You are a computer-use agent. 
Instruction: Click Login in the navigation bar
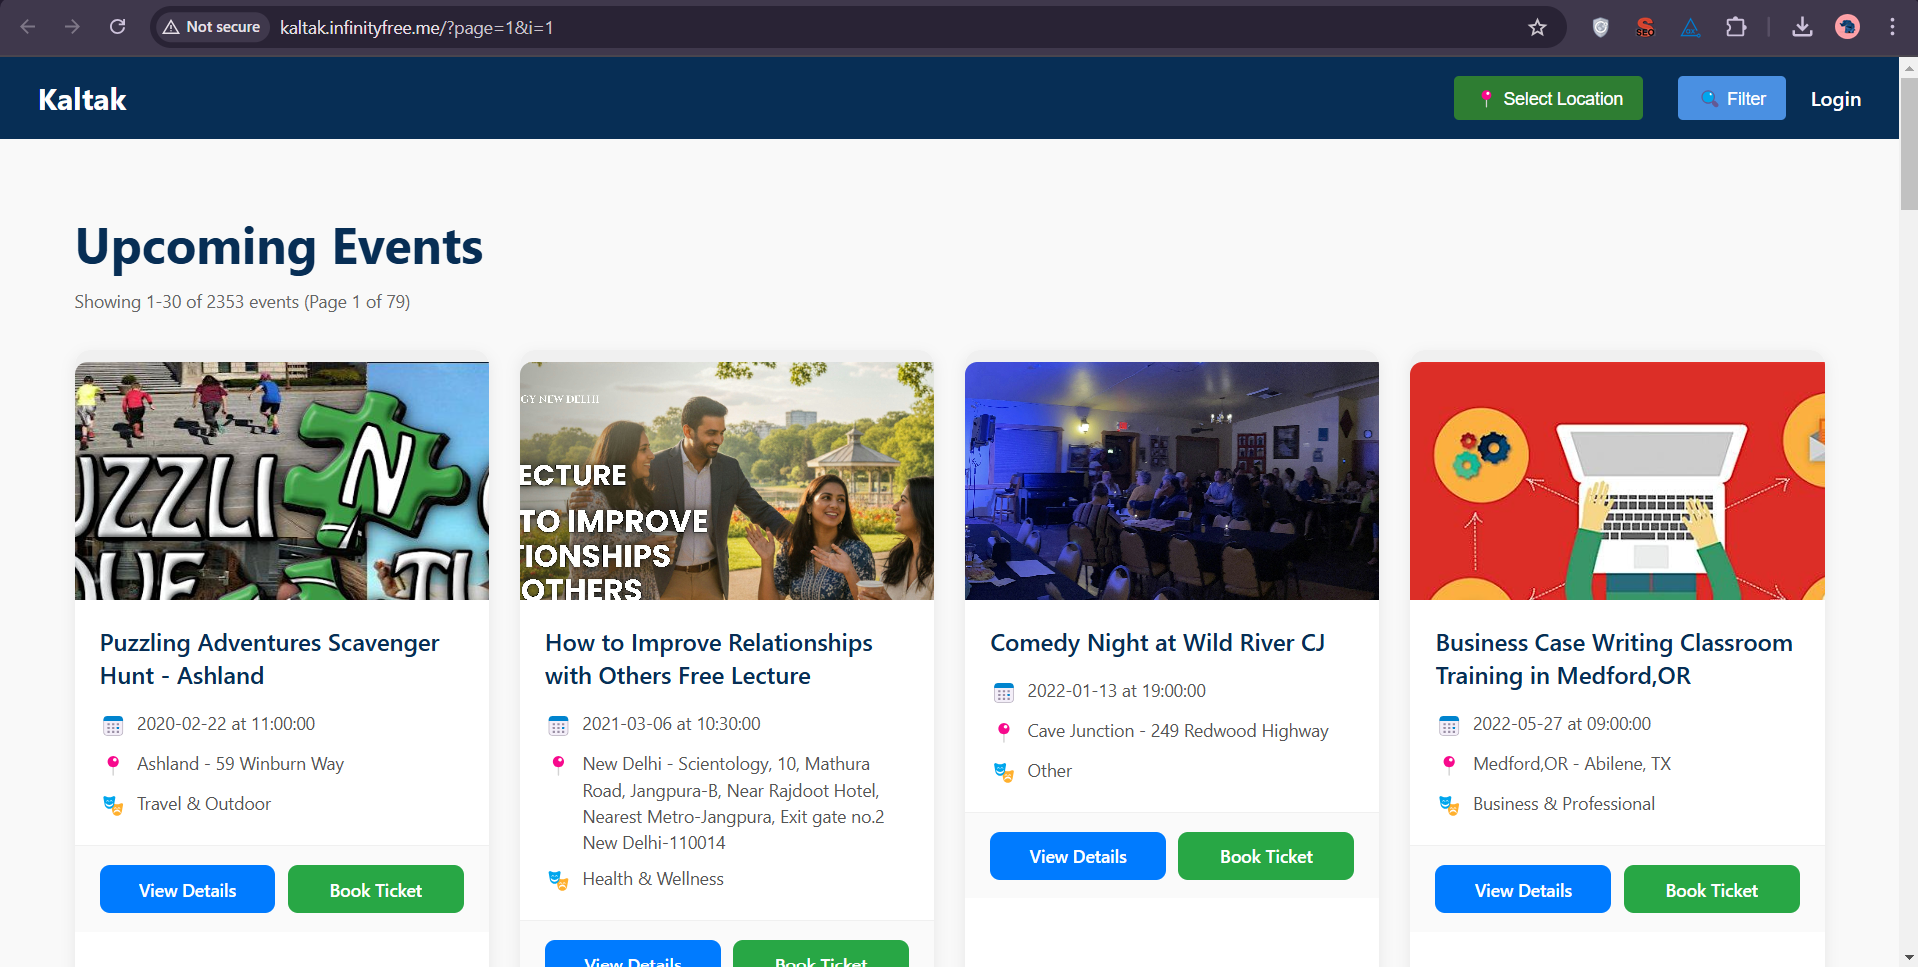(x=1835, y=99)
